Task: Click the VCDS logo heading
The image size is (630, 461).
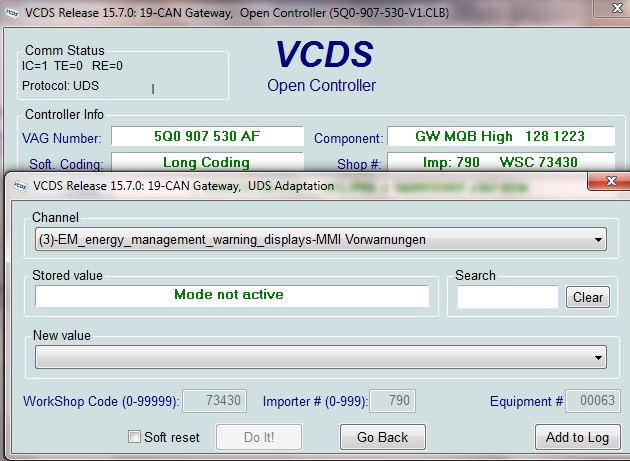Action: 324,54
